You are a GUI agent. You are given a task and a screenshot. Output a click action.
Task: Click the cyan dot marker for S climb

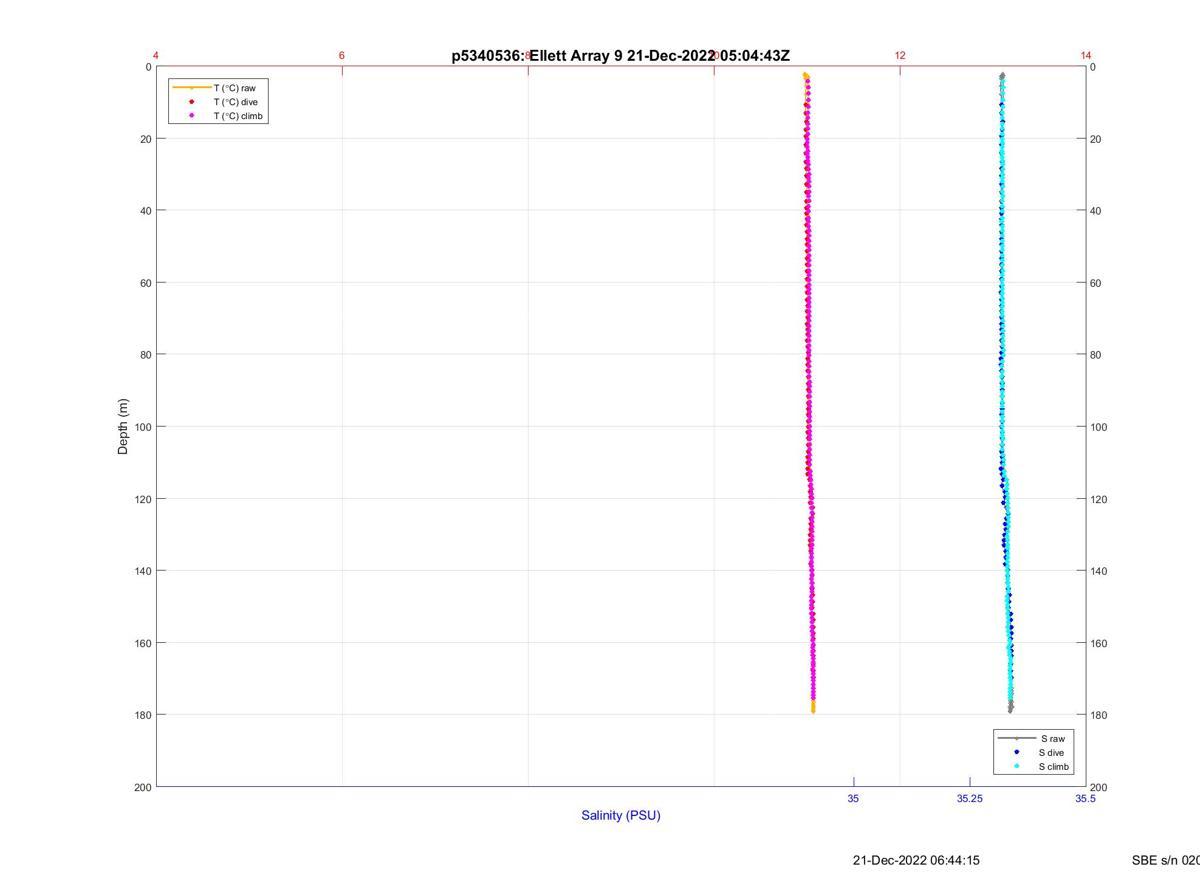[x=1016, y=767]
